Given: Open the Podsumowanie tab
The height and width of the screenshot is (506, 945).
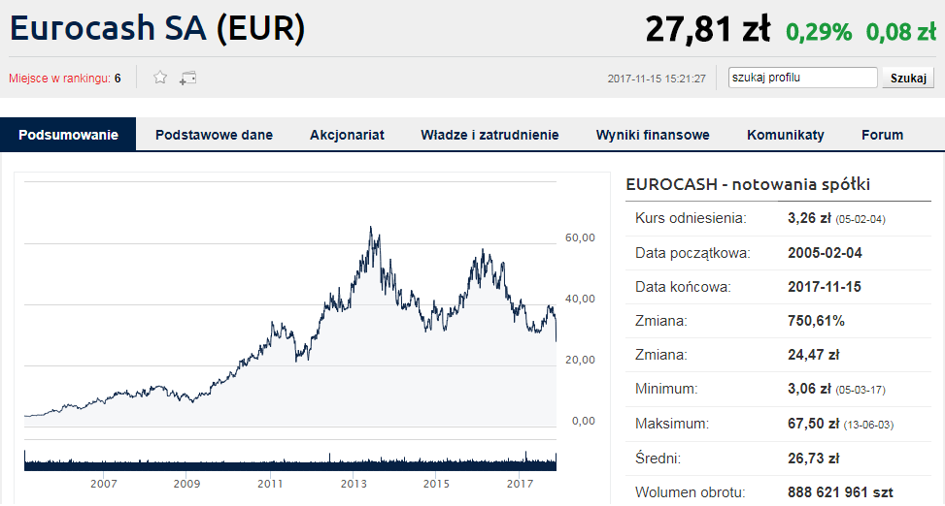Looking at the screenshot, I should 68,135.
